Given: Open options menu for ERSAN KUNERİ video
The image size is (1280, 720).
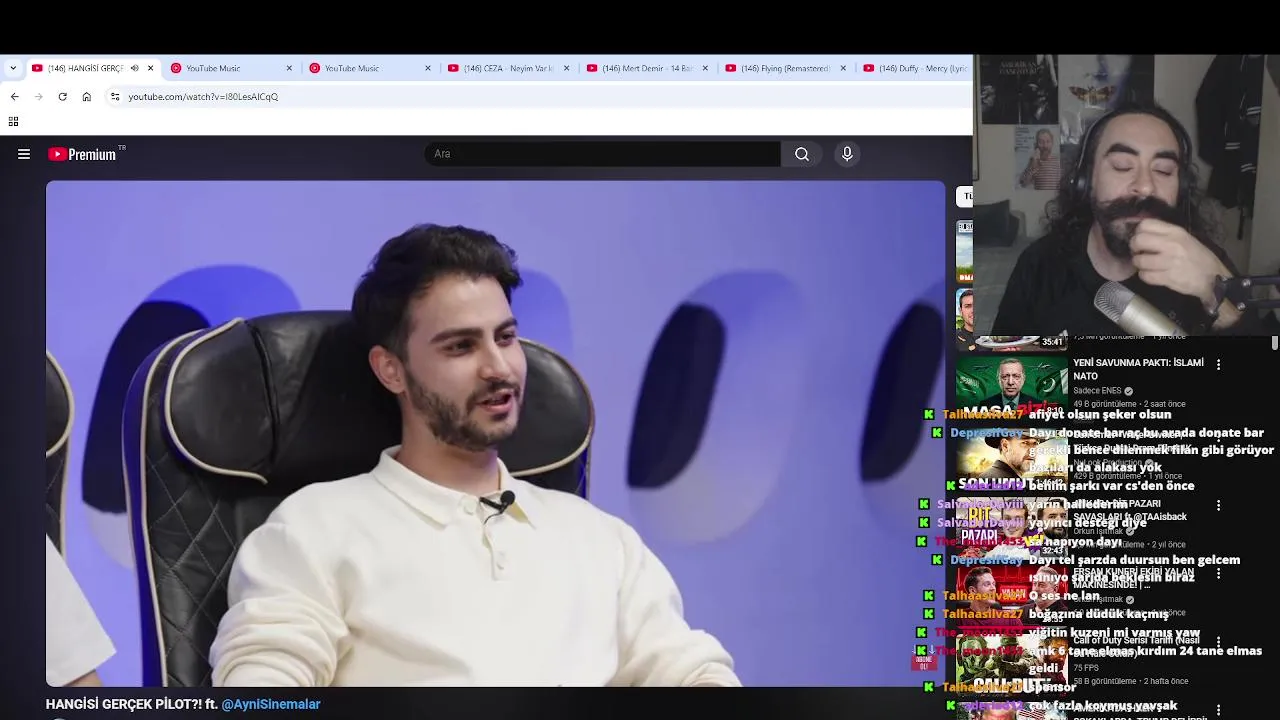Looking at the screenshot, I should tap(1218, 574).
